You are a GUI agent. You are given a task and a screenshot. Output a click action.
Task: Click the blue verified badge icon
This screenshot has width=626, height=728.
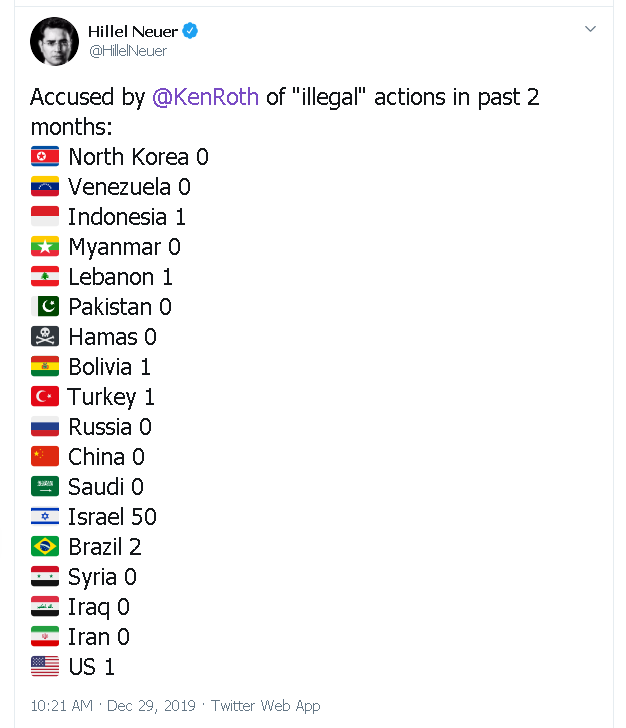click(190, 32)
